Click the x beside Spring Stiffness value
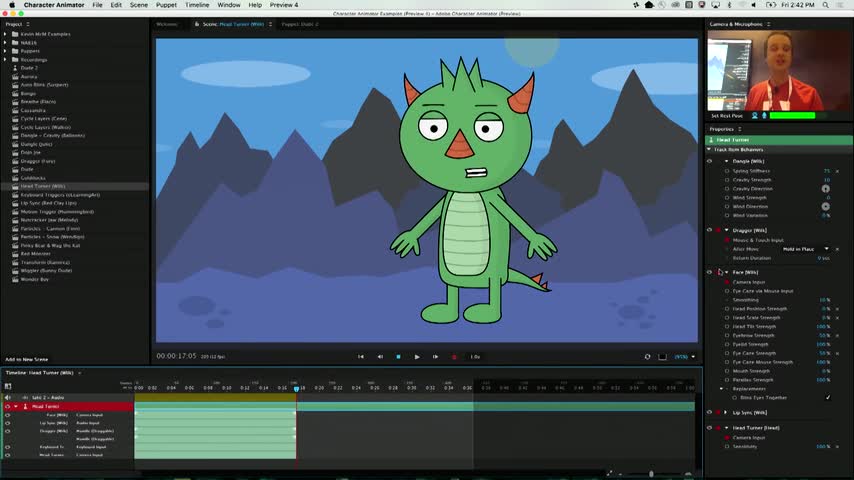This screenshot has width=854, height=480. [x=838, y=171]
